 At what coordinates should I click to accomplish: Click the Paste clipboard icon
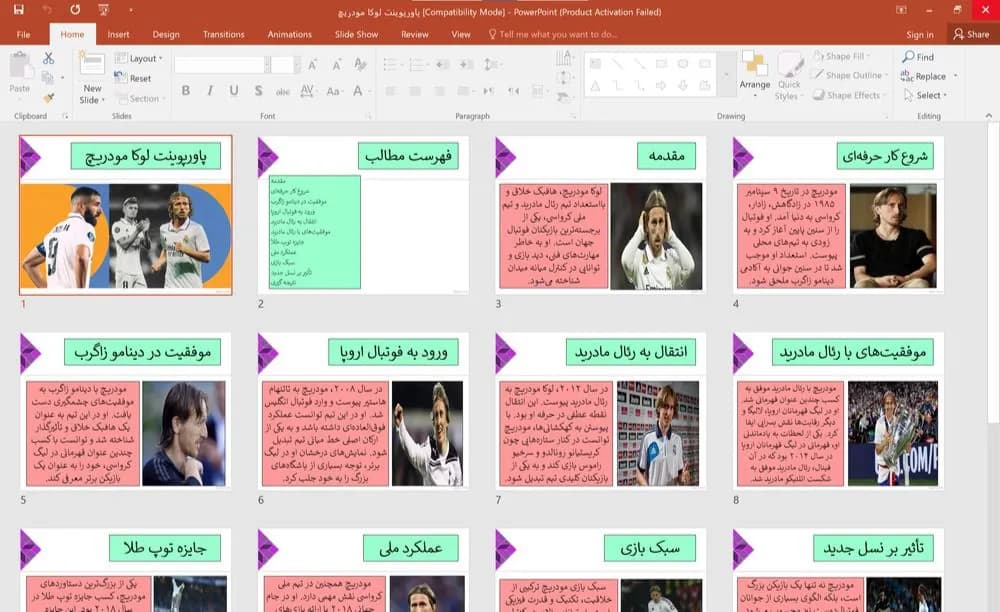20,66
